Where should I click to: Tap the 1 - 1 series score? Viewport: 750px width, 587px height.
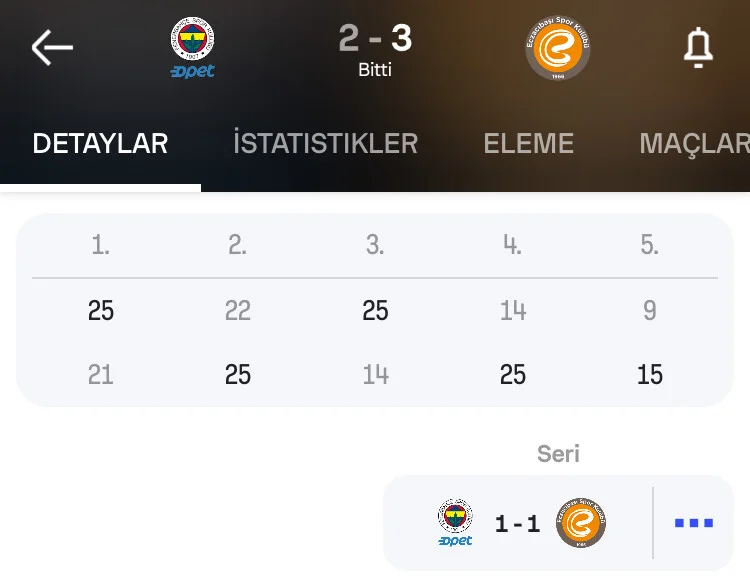[517, 524]
